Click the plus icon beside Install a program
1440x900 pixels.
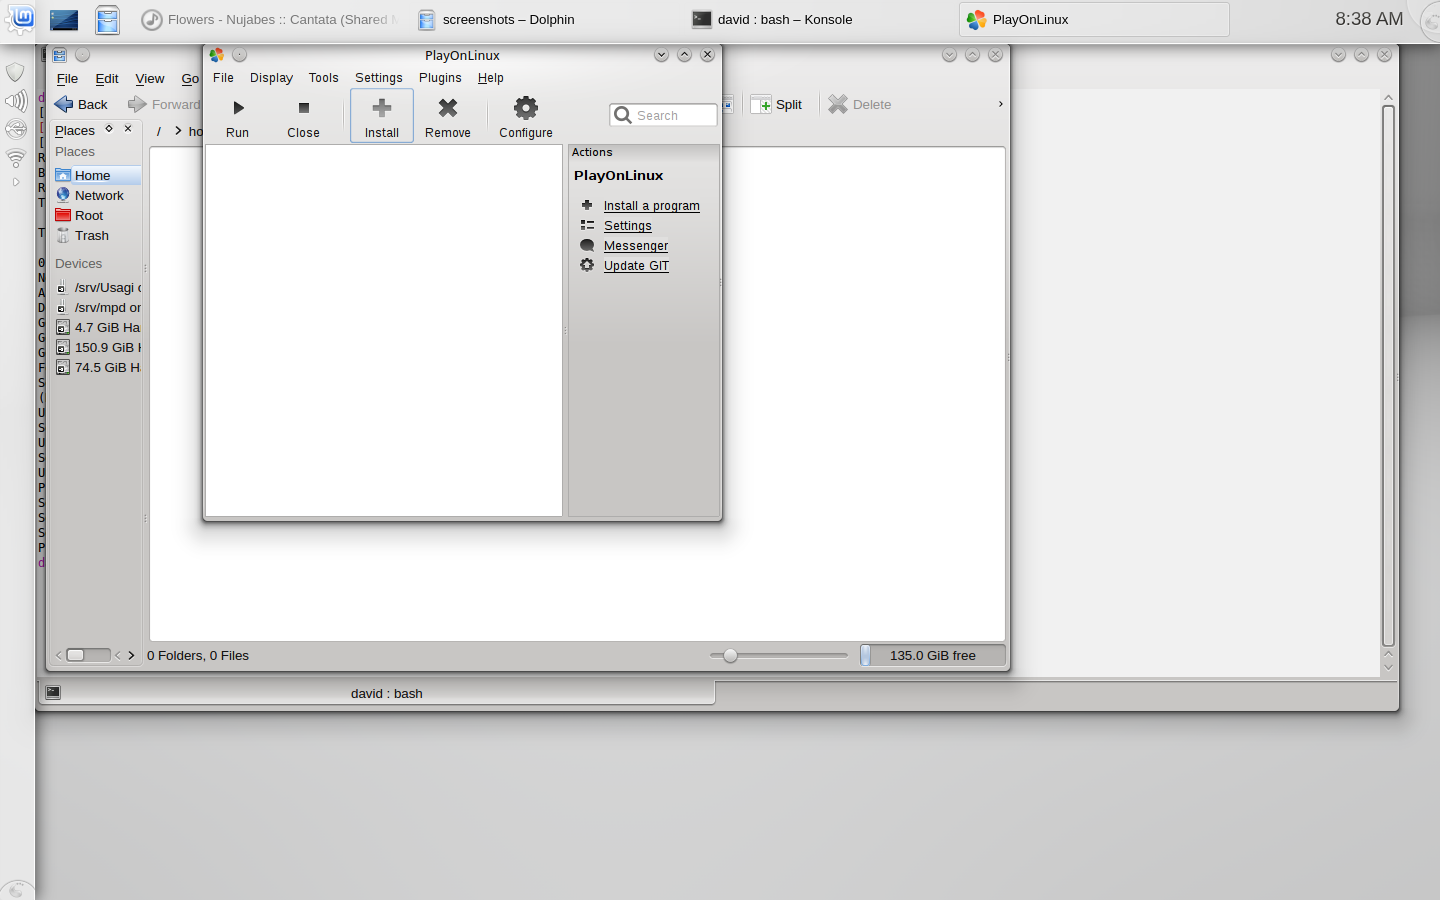pyautogui.click(x=587, y=205)
